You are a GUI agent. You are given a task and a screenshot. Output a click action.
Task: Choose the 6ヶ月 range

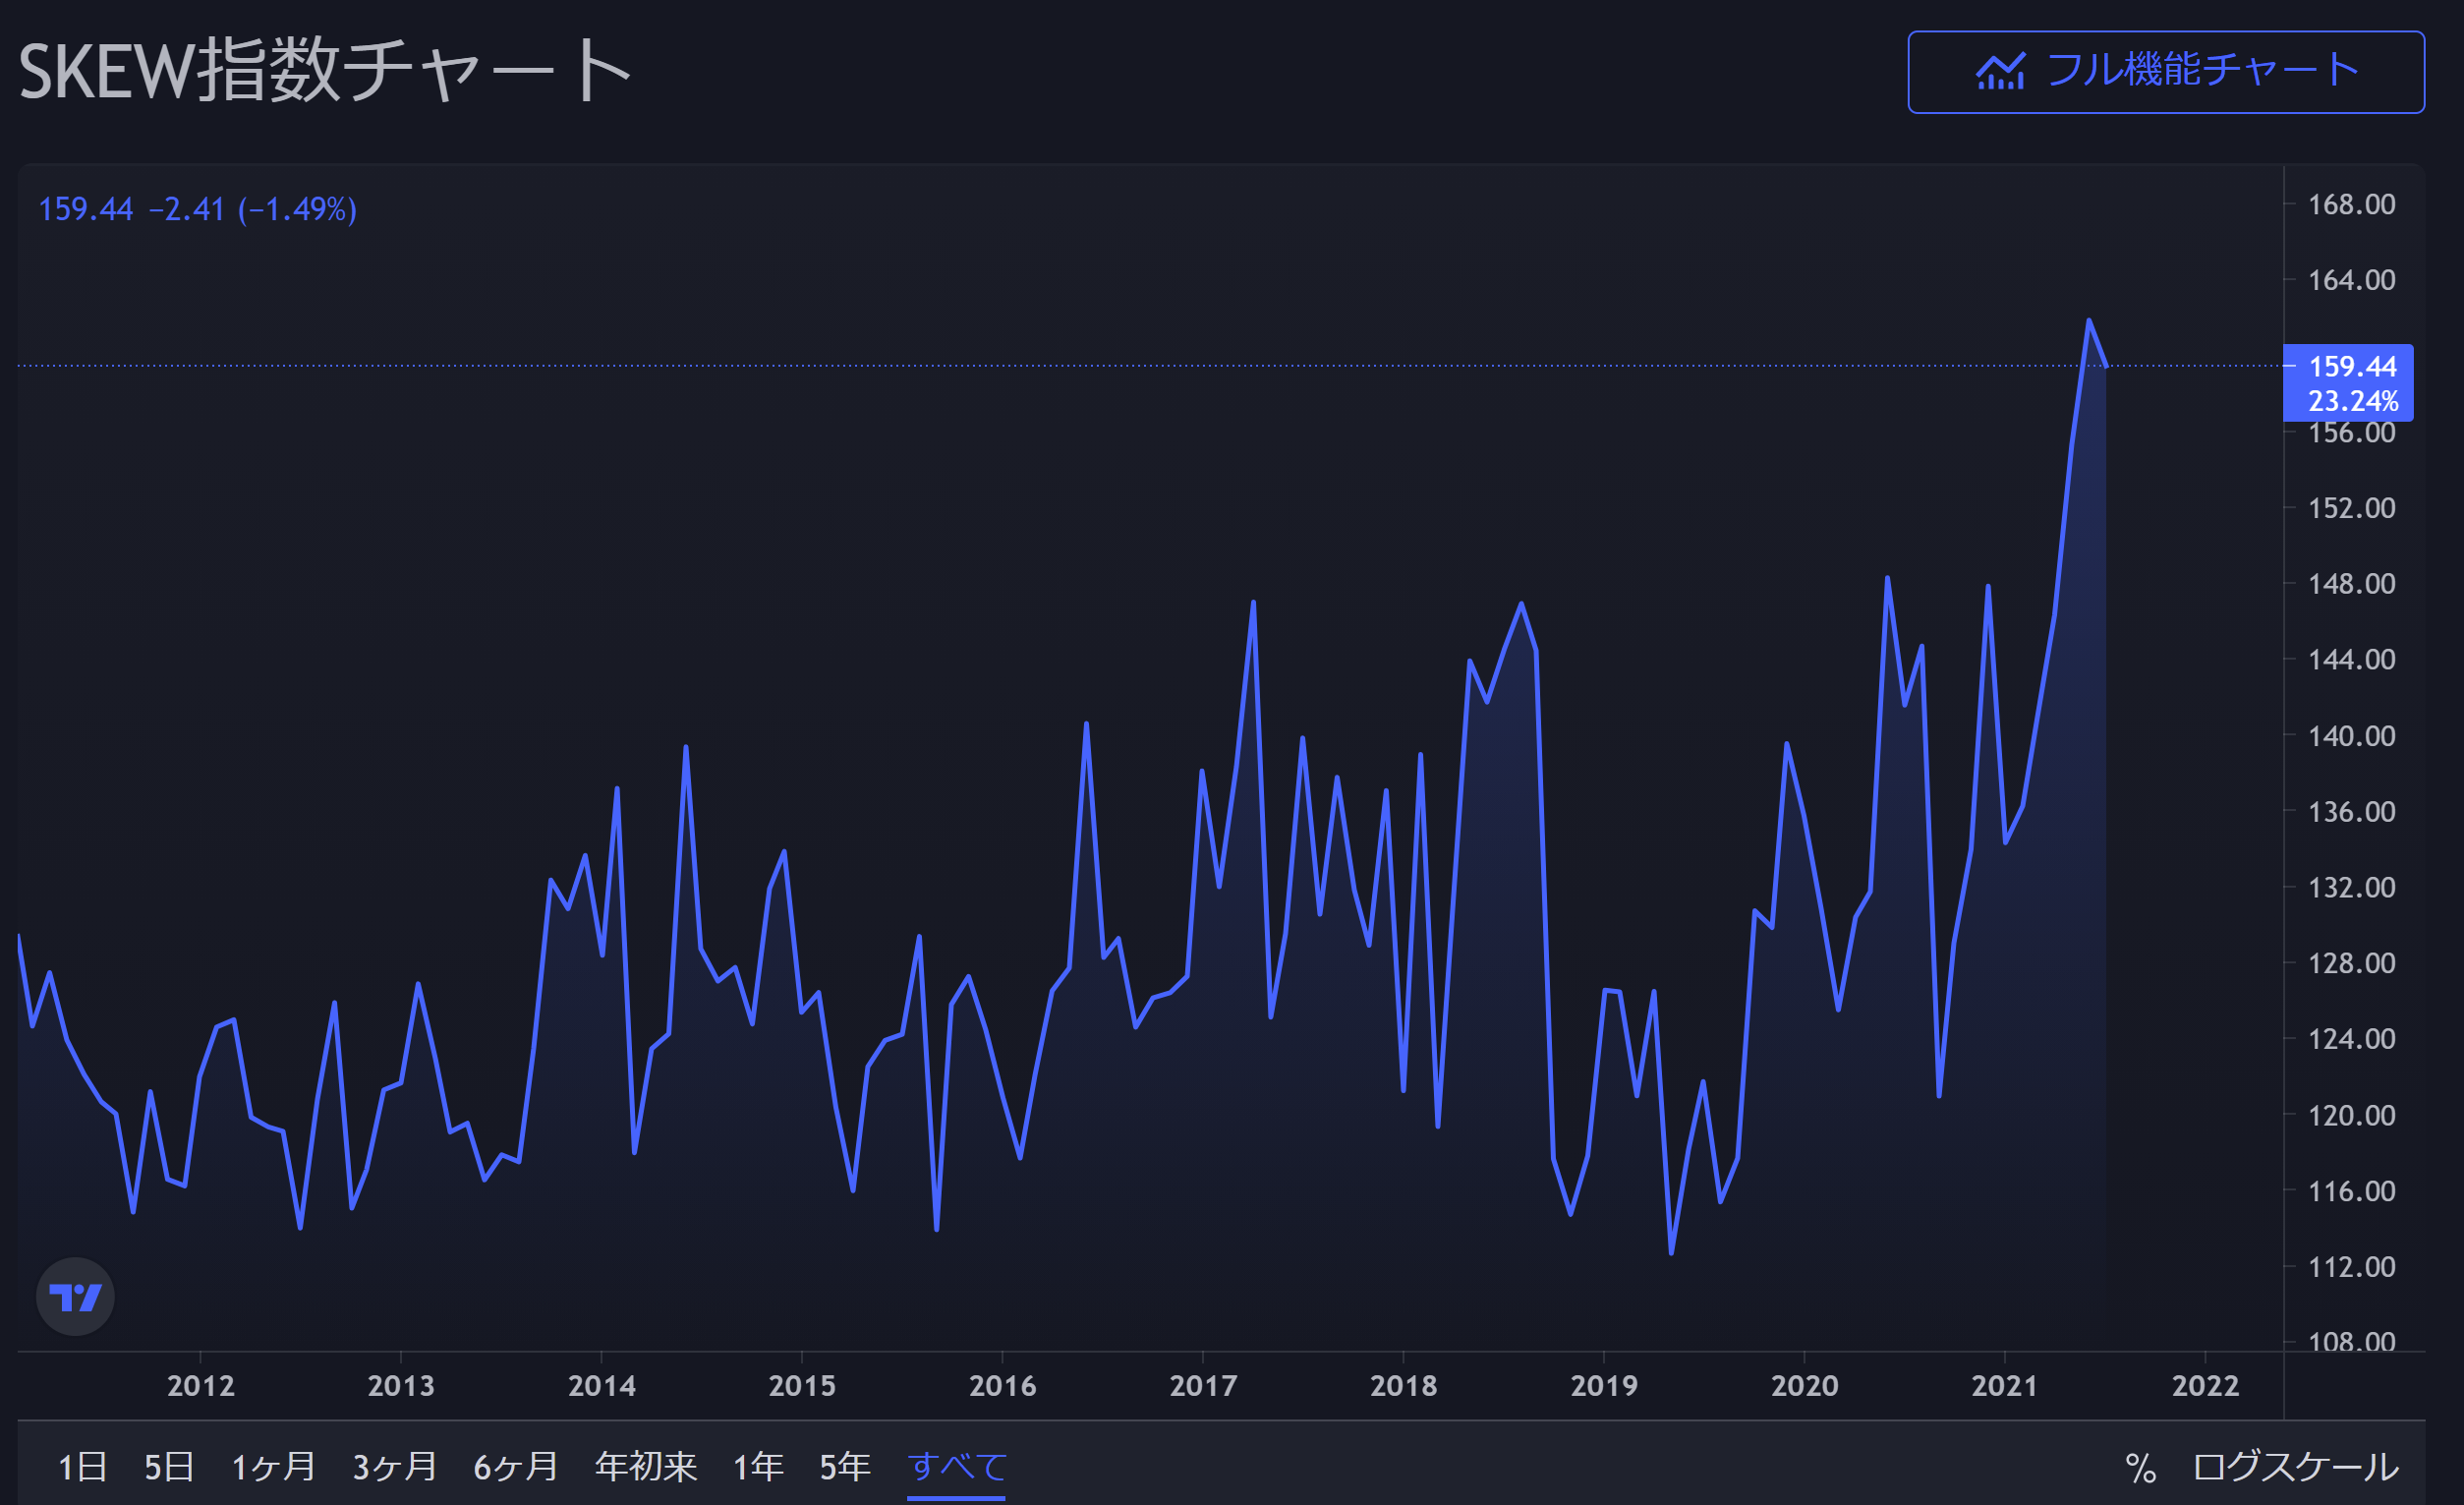(515, 1467)
